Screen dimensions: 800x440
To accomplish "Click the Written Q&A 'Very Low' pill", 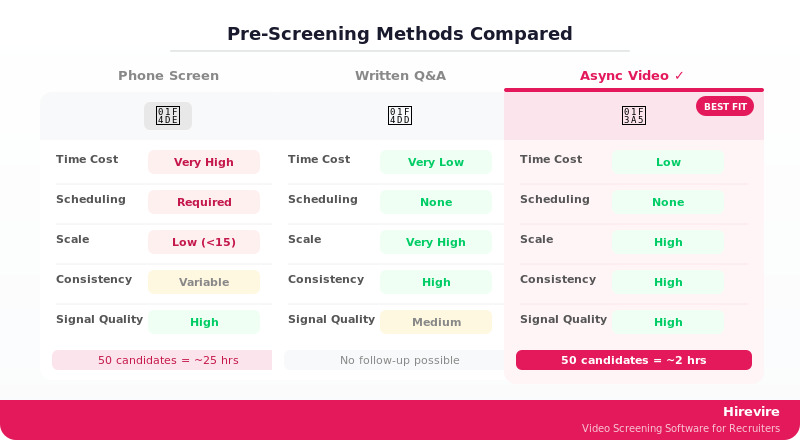I will tap(436, 162).
